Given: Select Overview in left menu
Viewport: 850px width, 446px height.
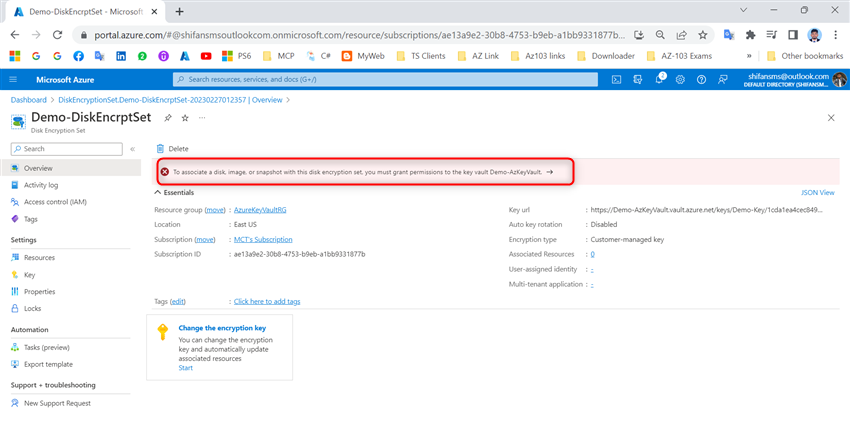Looking at the screenshot, I should (70, 168).
